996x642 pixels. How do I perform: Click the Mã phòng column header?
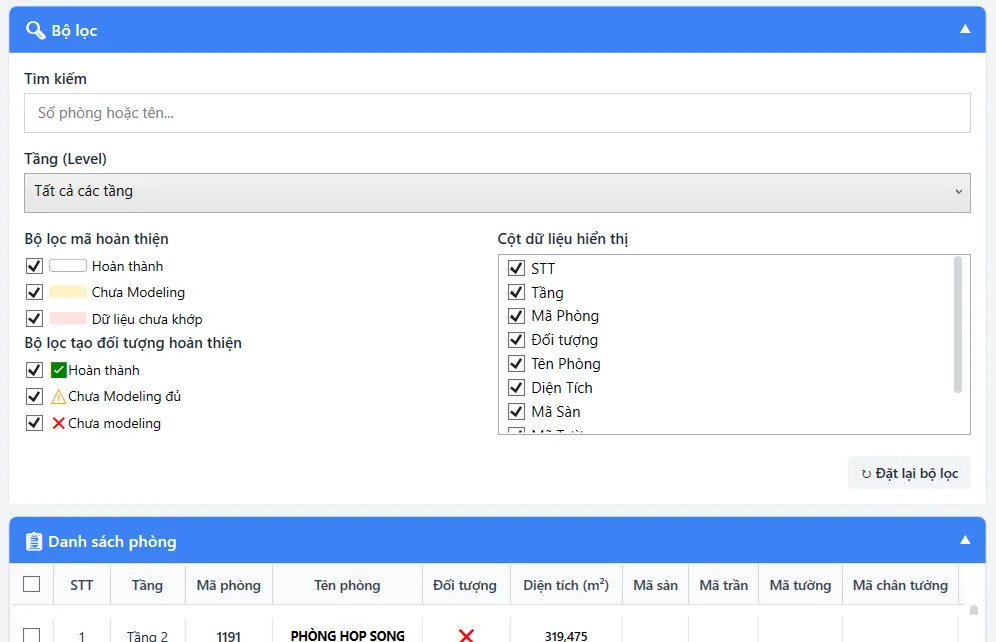pos(229,585)
